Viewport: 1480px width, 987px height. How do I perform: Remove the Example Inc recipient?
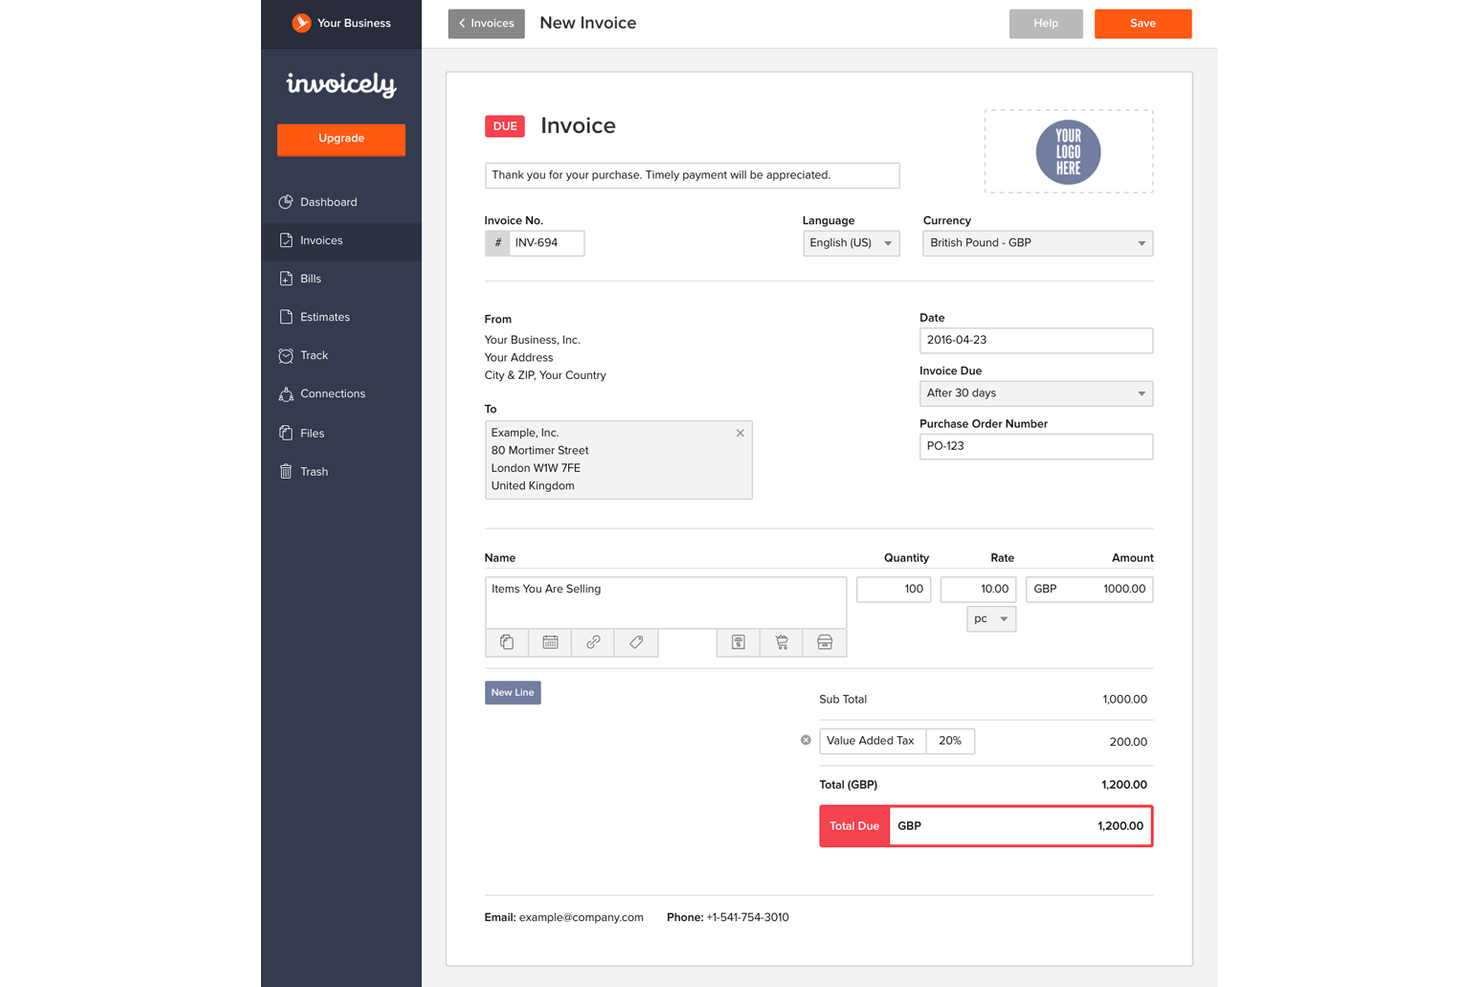pos(740,432)
